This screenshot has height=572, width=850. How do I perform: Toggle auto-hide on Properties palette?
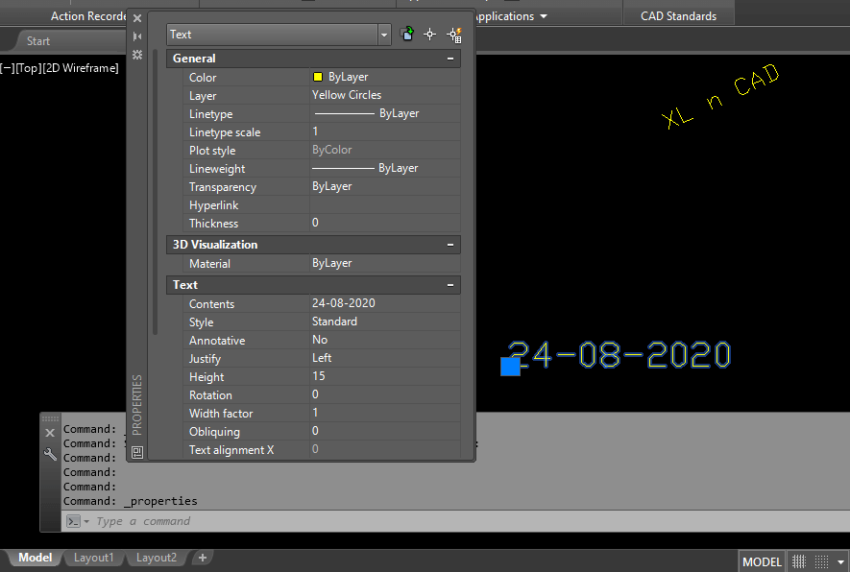click(137, 36)
